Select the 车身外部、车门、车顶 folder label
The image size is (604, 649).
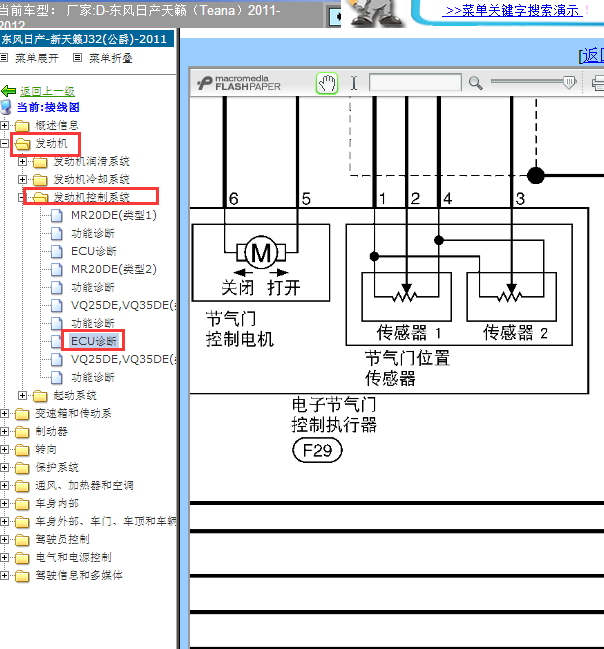(106, 521)
